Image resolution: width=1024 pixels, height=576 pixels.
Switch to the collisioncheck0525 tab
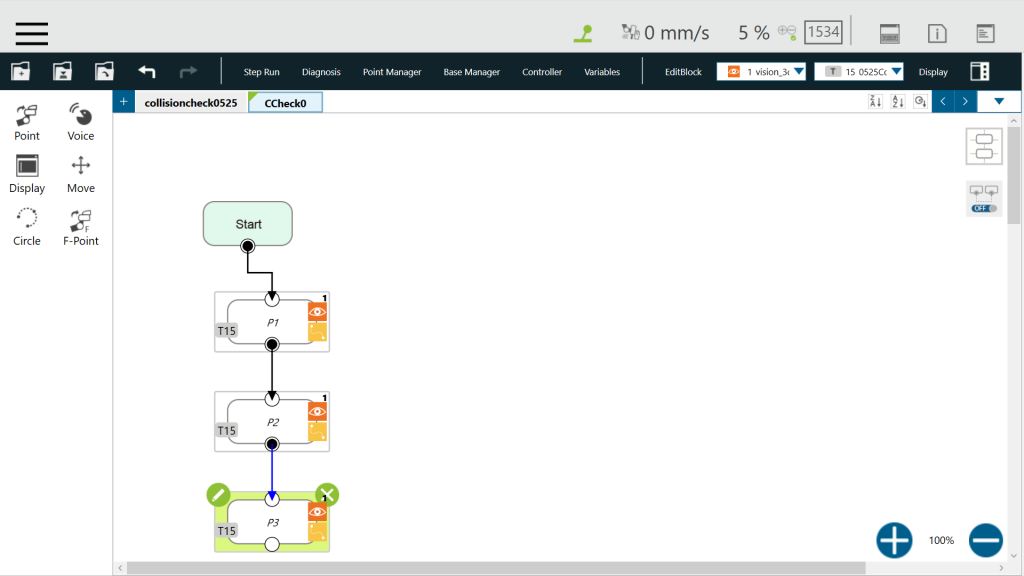click(190, 102)
